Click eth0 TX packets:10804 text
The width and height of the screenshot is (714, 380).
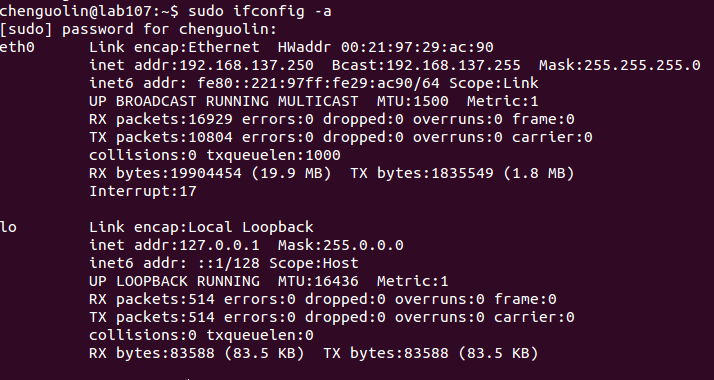pyautogui.click(x=161, y=137)
